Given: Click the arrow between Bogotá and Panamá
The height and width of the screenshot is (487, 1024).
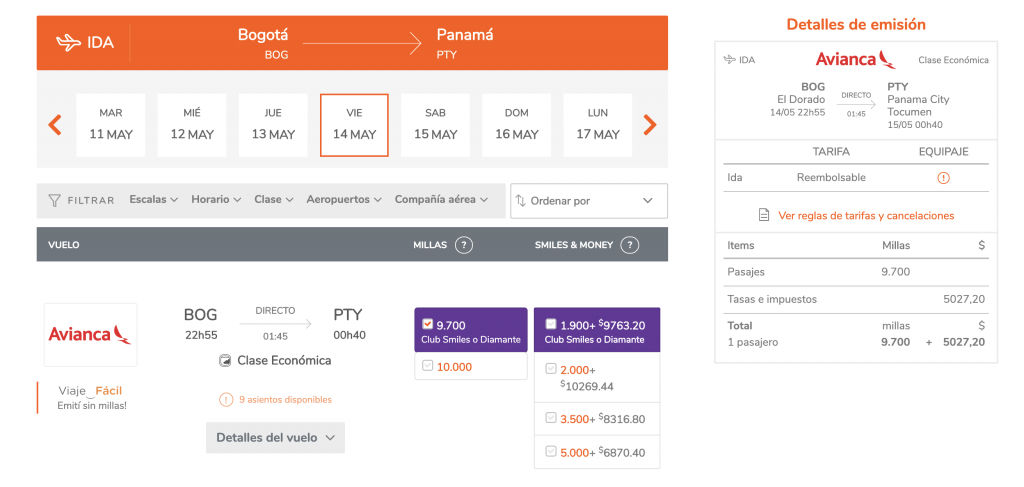Looking at the screenshot, I should click(362, 44).
